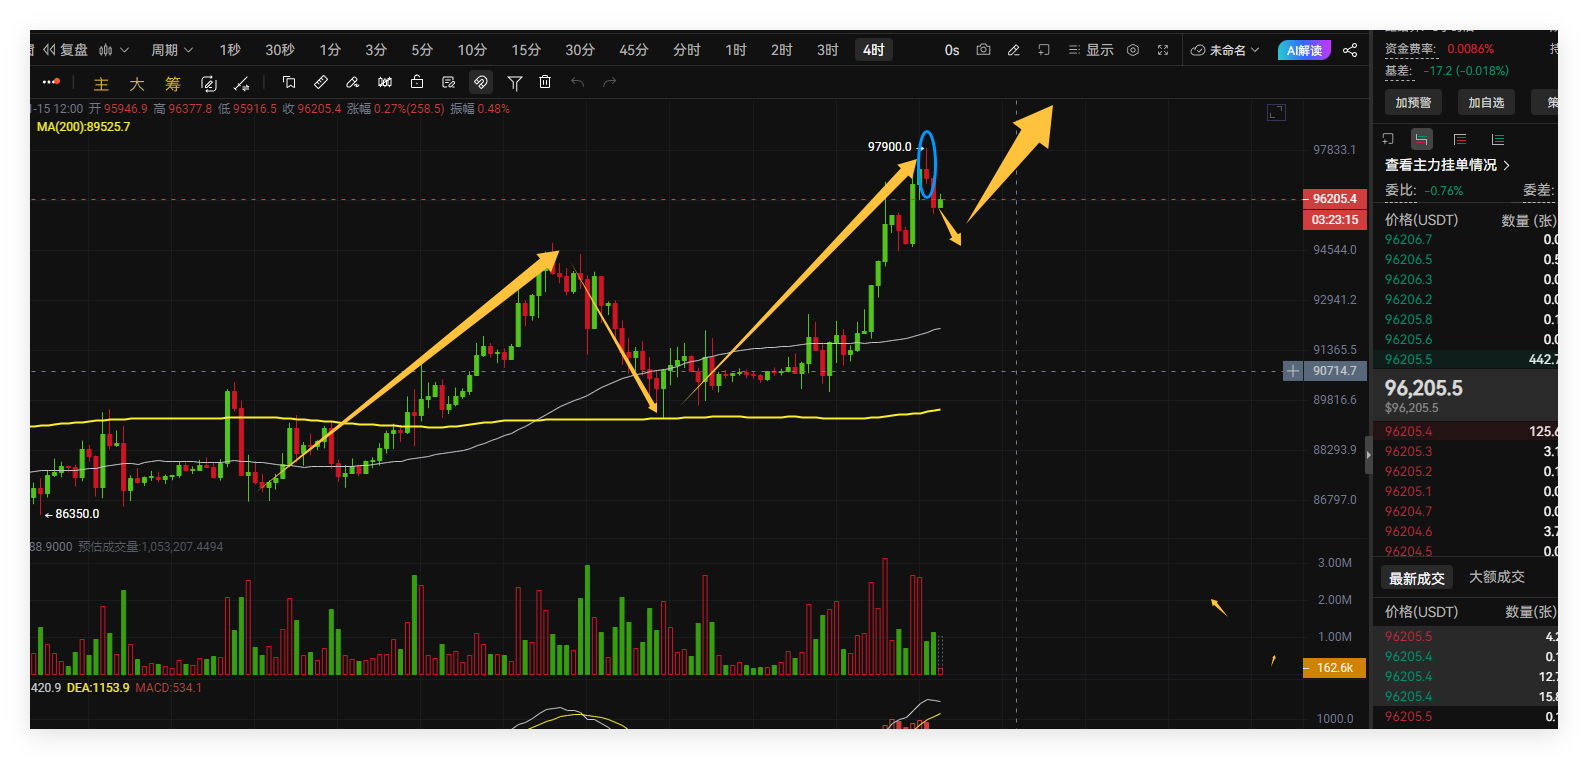Toggle the drawing lock icon
Image resolution: width=1588 pixels, height=759 pixels.
[417, 82]
